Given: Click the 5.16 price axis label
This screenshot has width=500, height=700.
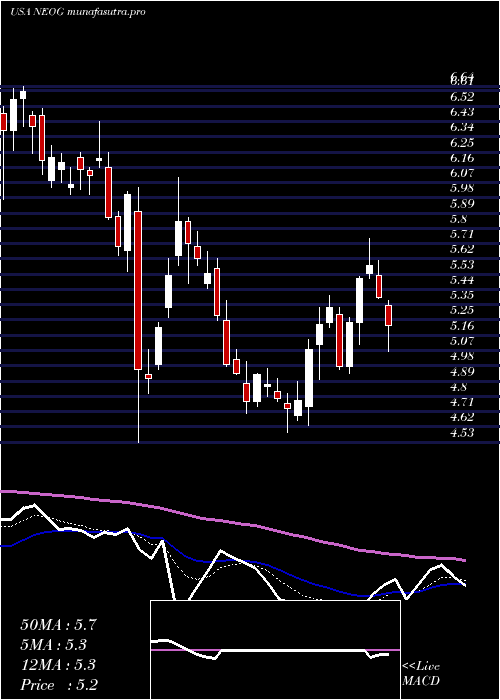Looking at the screenshot, I should point(462,326).
